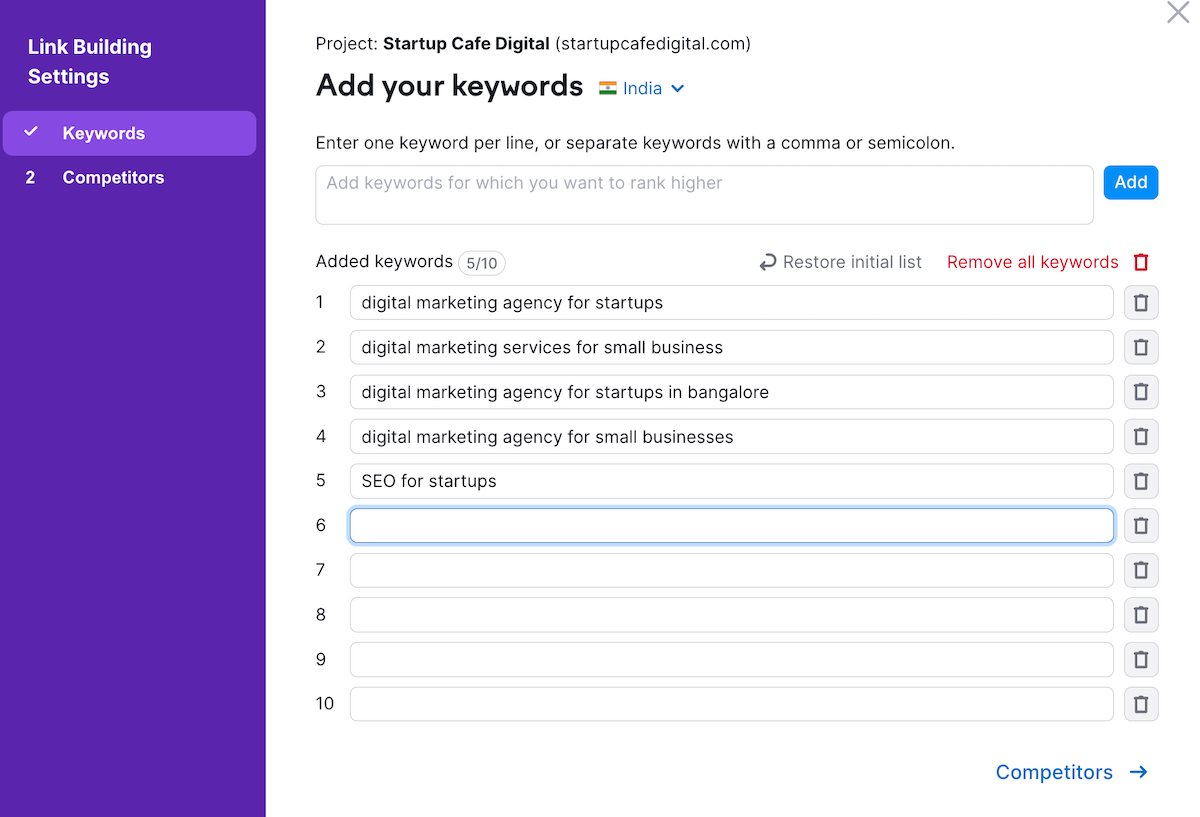
Task: Click the red trash icon to remove all keywords
Action: 1141,262
